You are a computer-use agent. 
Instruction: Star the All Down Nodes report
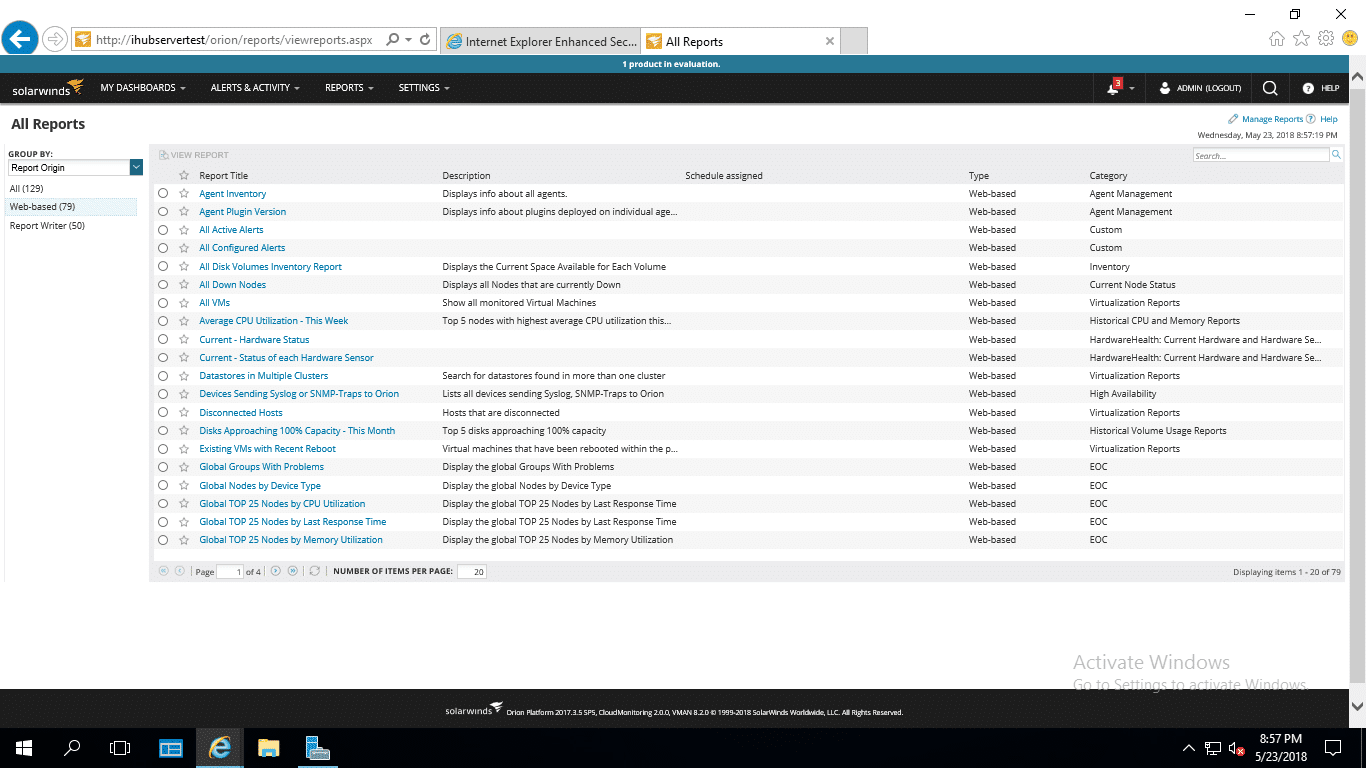coord(184,285)
